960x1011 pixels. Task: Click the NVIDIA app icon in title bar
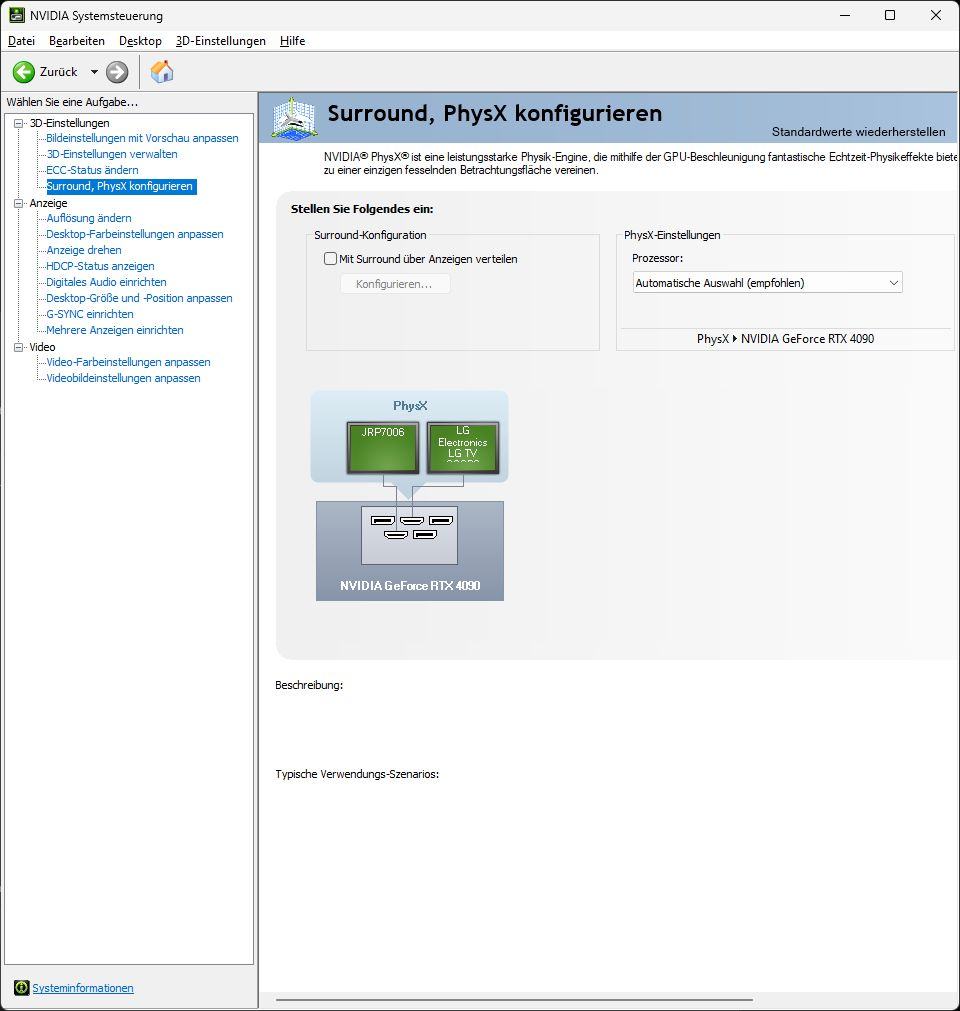(17, 15)
